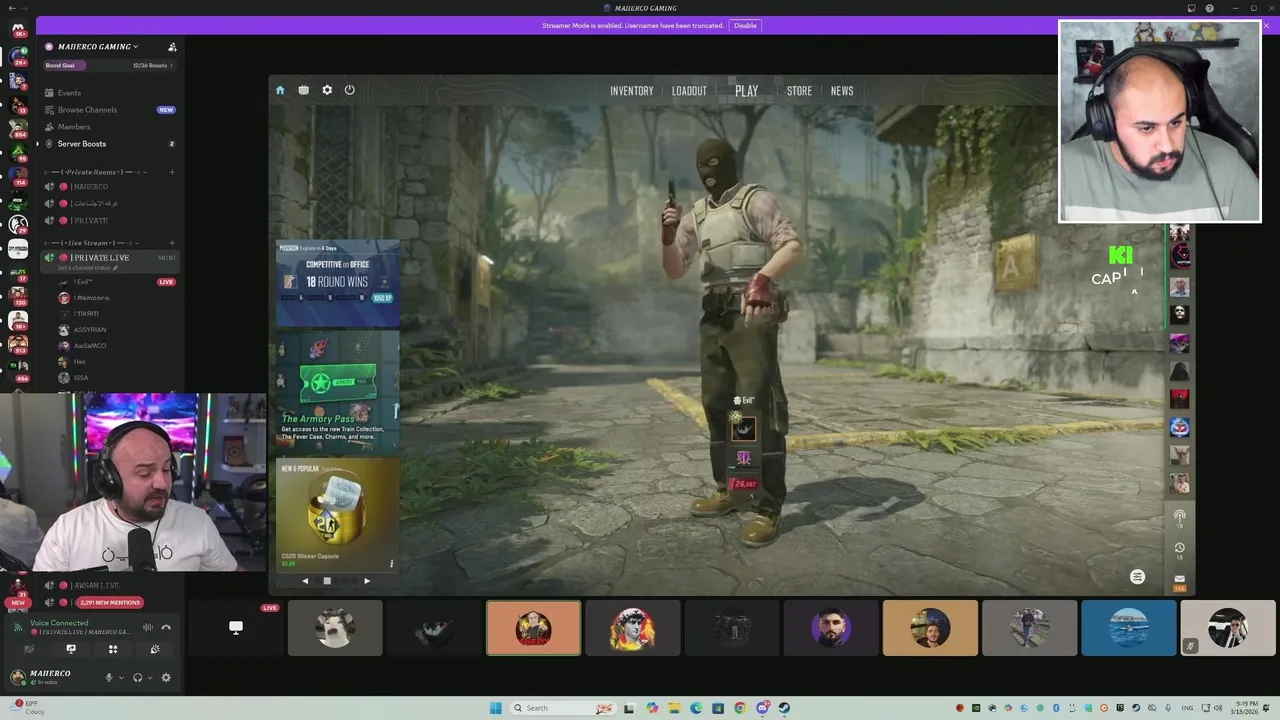Open headphone output options arrow

click(x=150, y=678)
